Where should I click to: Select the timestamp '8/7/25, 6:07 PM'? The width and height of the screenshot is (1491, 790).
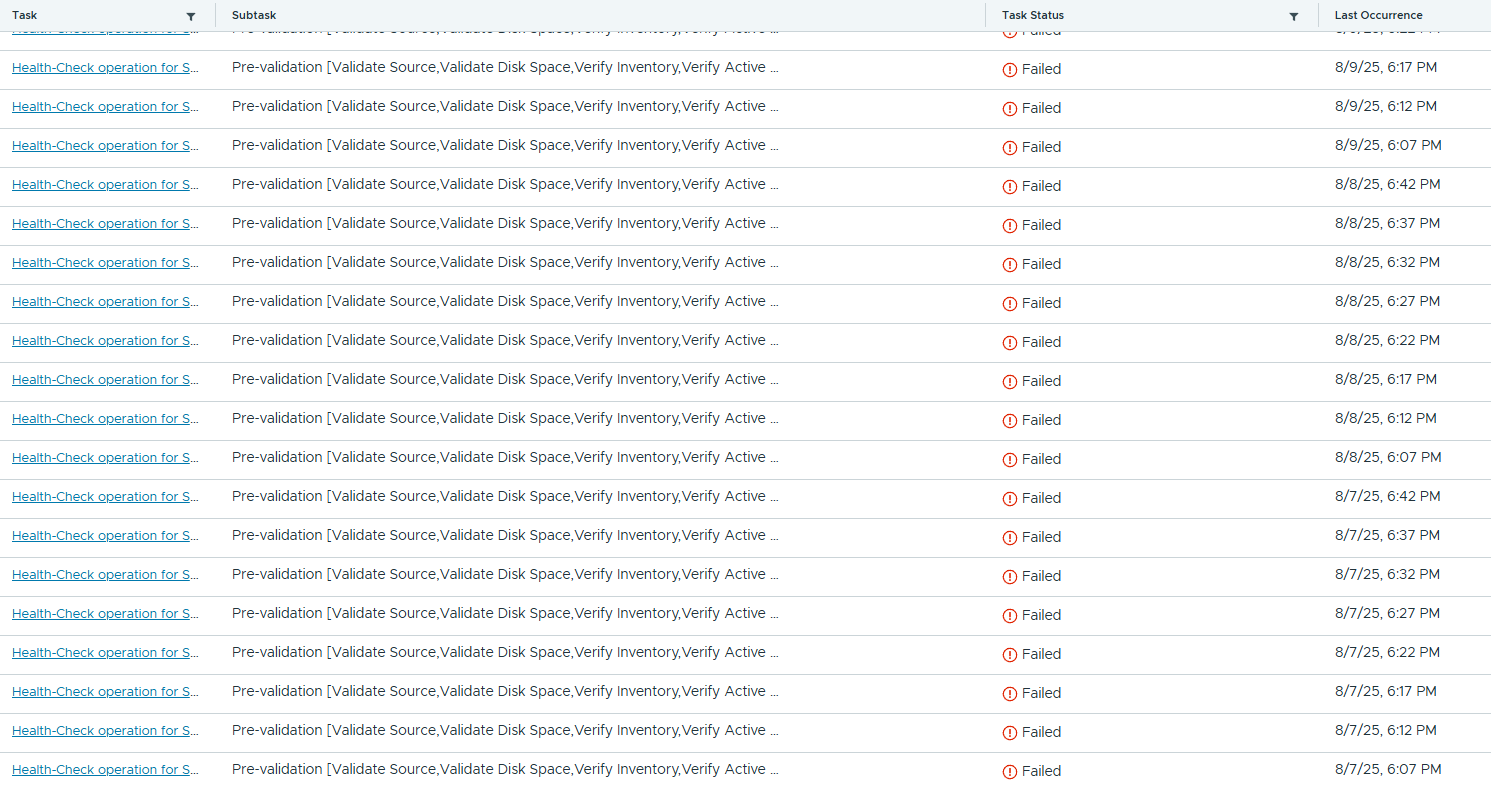1388,769
